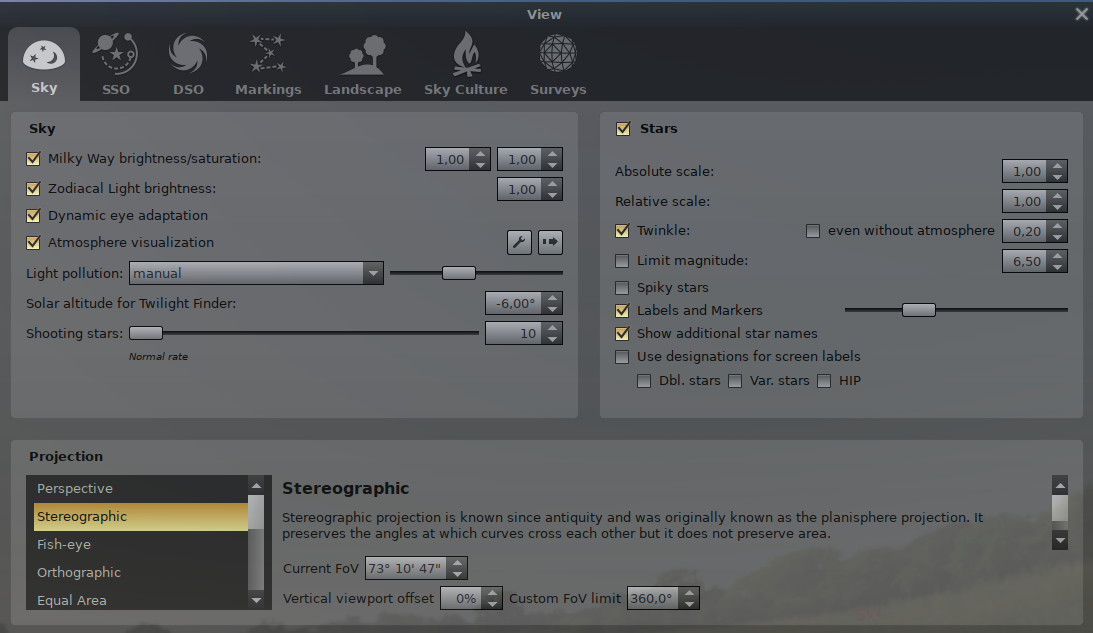This screenshot has height=633, width=1093.
Task: Enable the Spiky stars checkbox
Action: pos(622,288)
